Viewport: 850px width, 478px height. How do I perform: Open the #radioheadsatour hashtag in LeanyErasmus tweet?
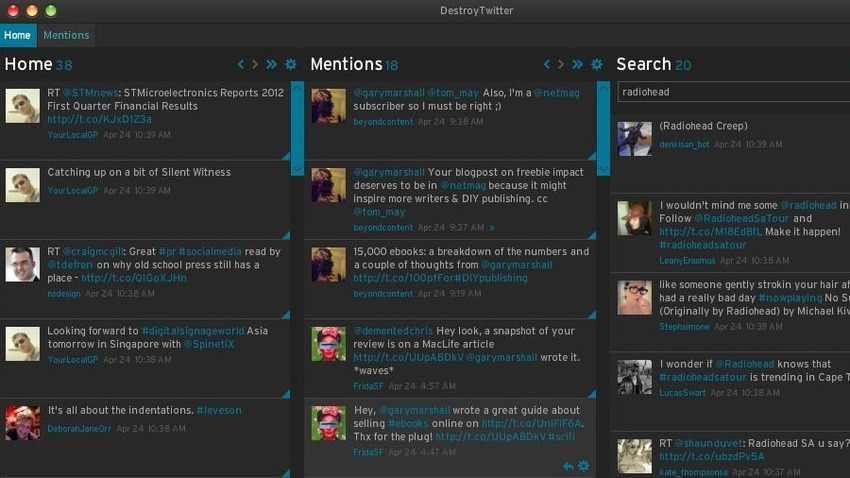(703, 246)
